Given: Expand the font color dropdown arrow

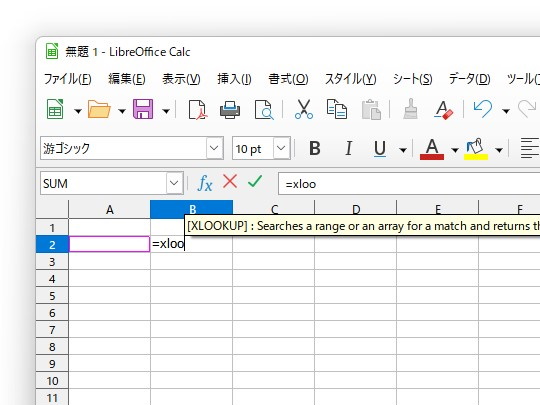Looking at the screenshot, I should point(455,150).
